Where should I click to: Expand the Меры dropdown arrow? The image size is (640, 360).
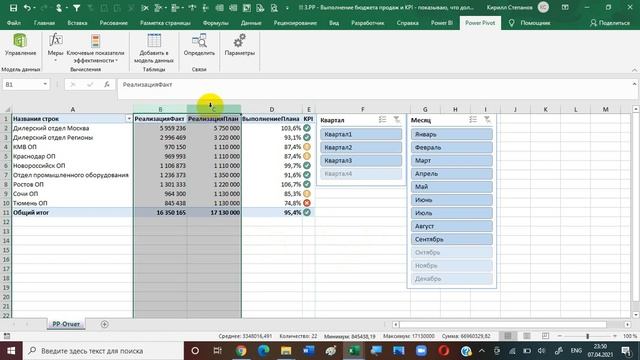56,60
